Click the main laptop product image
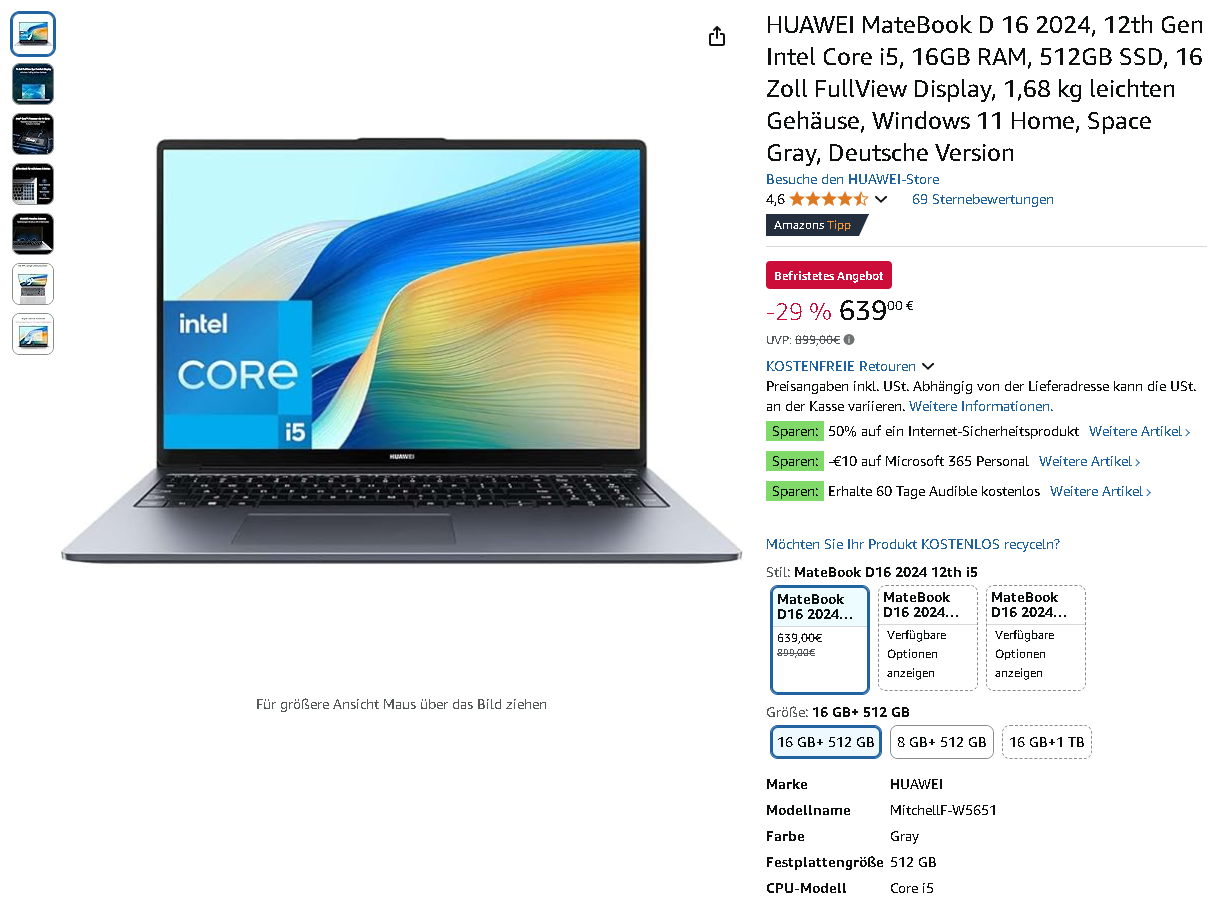The image size is (1213, 899). tap(401, 350)
